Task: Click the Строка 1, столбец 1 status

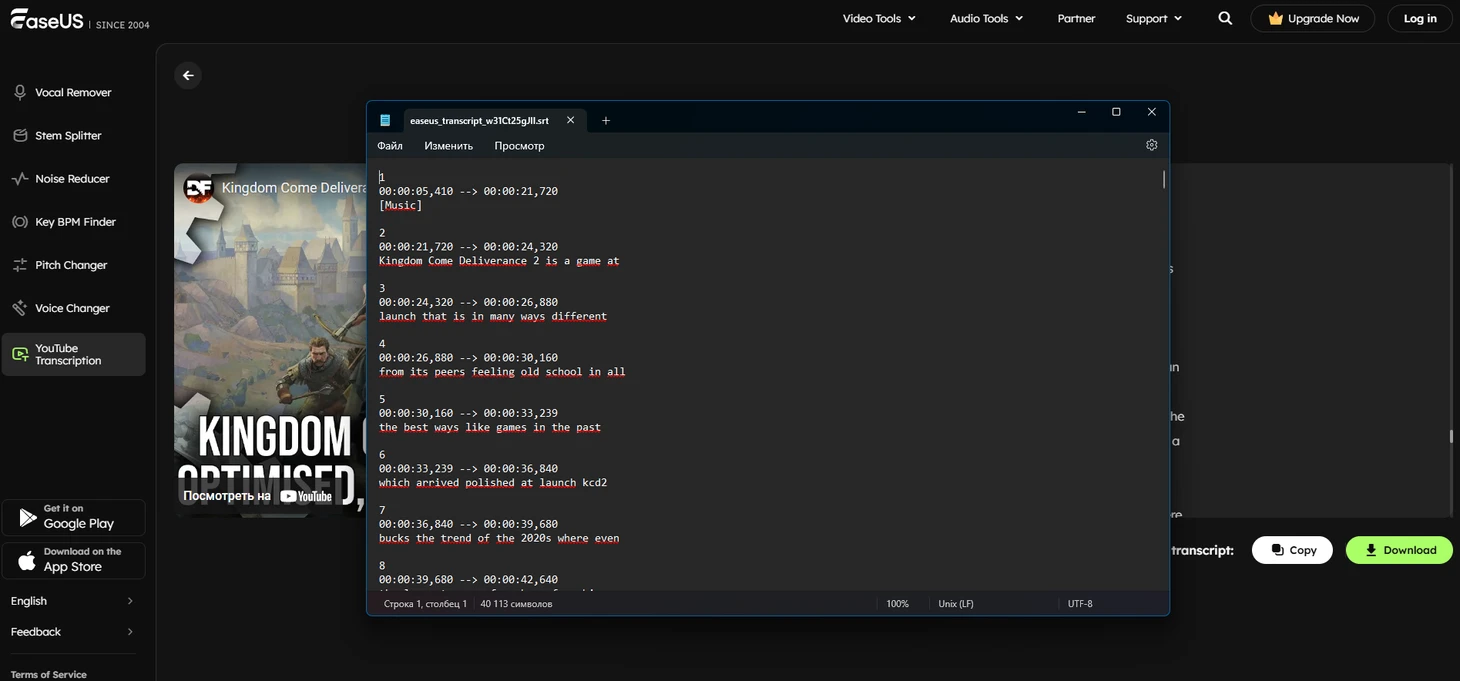Action: click(x=425, y=604)
